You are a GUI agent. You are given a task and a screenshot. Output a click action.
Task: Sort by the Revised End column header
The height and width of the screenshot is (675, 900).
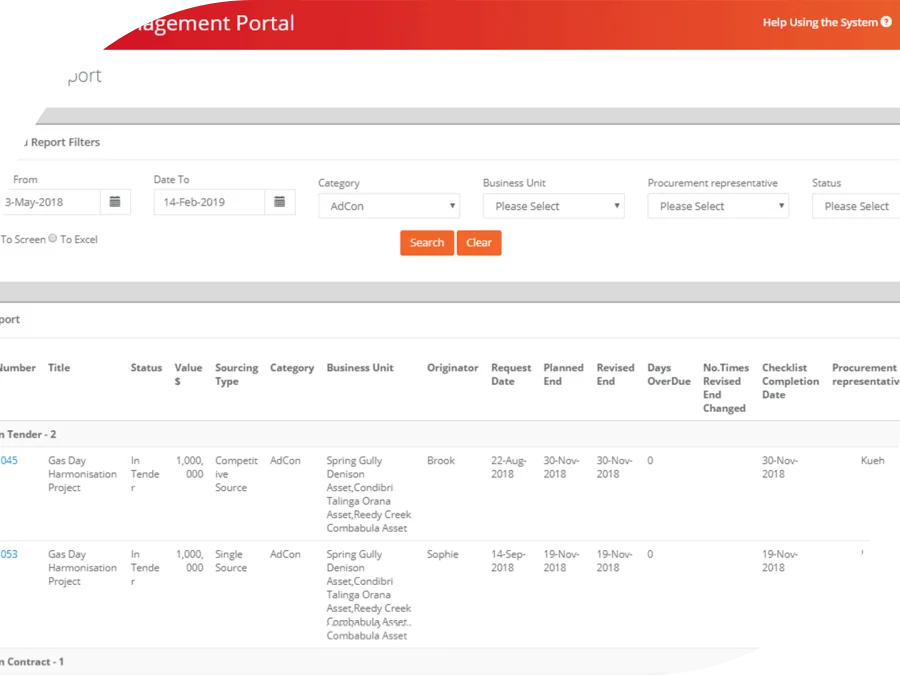[x=615, y=374]
